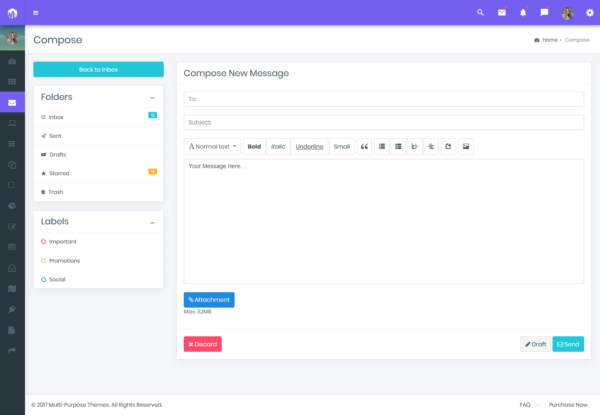Select the mailbox envelope icon in sidebar

[x=12, y=103]
